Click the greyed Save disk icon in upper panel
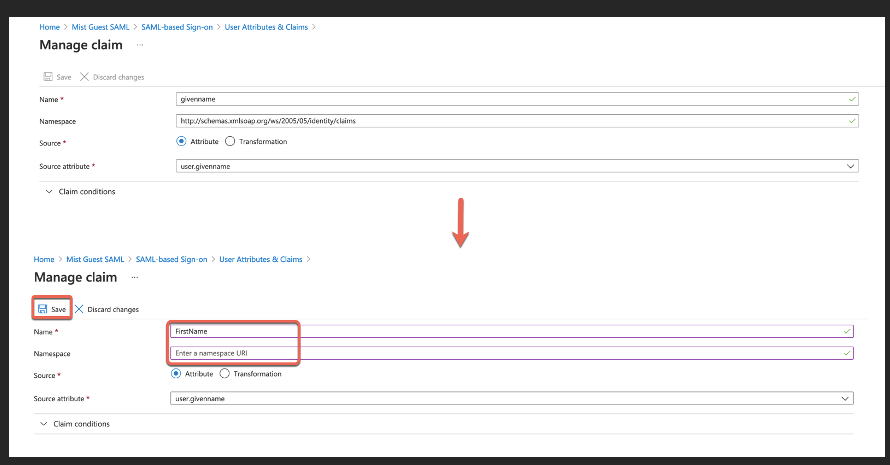Screen dimensions: 890x465 pos(48,76)
